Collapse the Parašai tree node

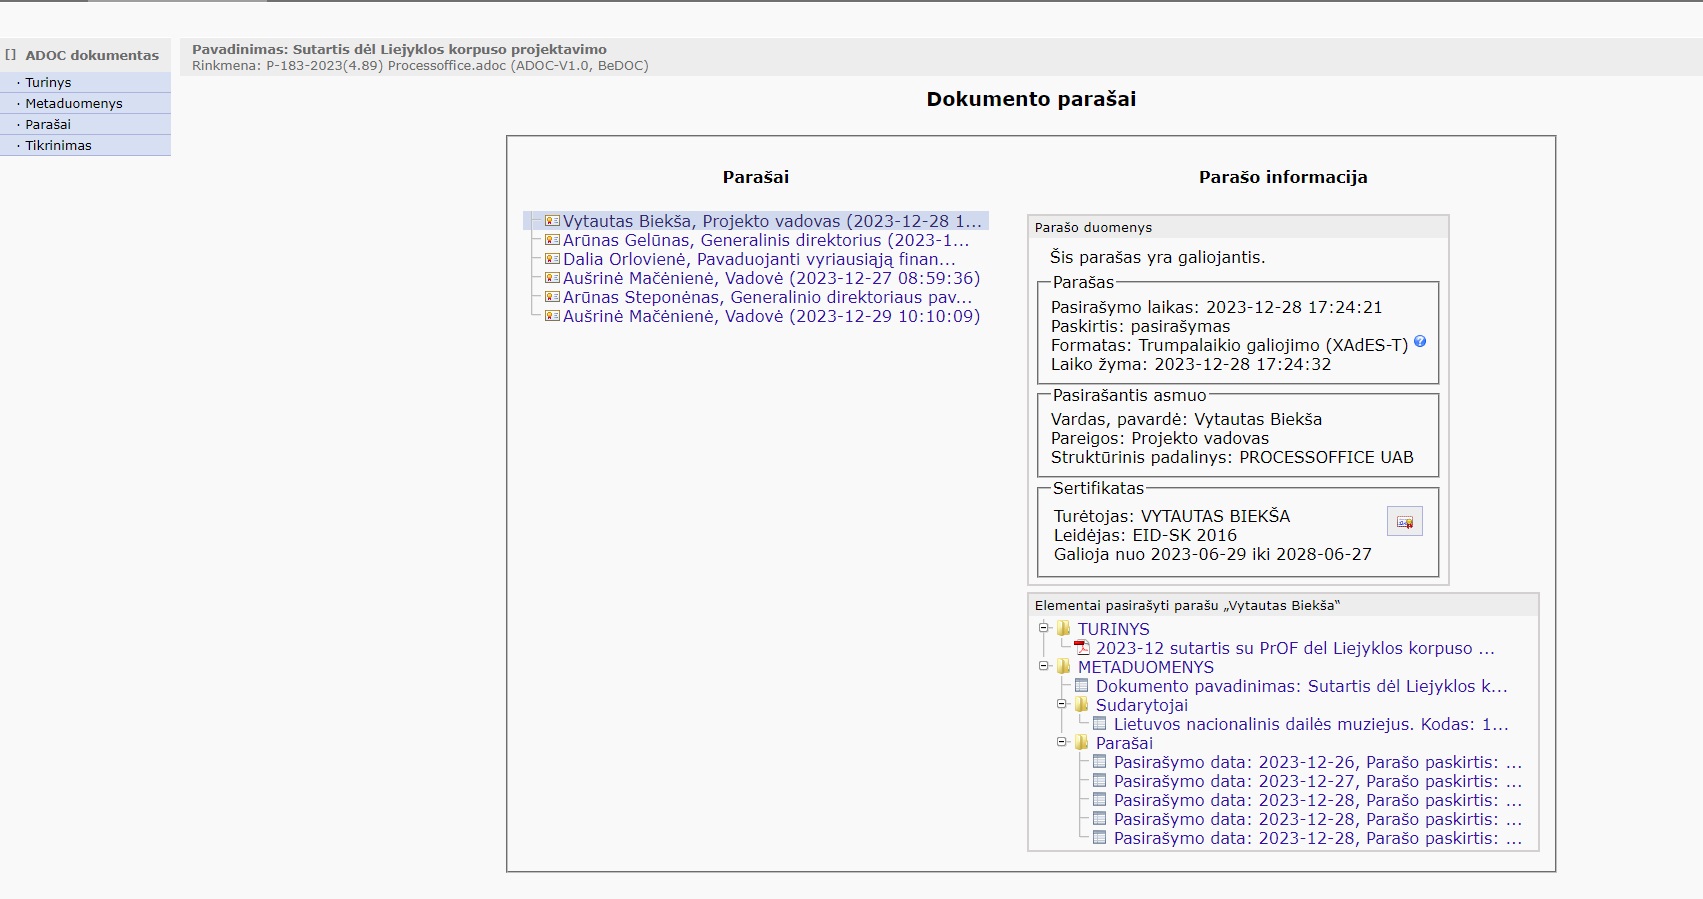pyautogui.click(x=1062, y=742)
